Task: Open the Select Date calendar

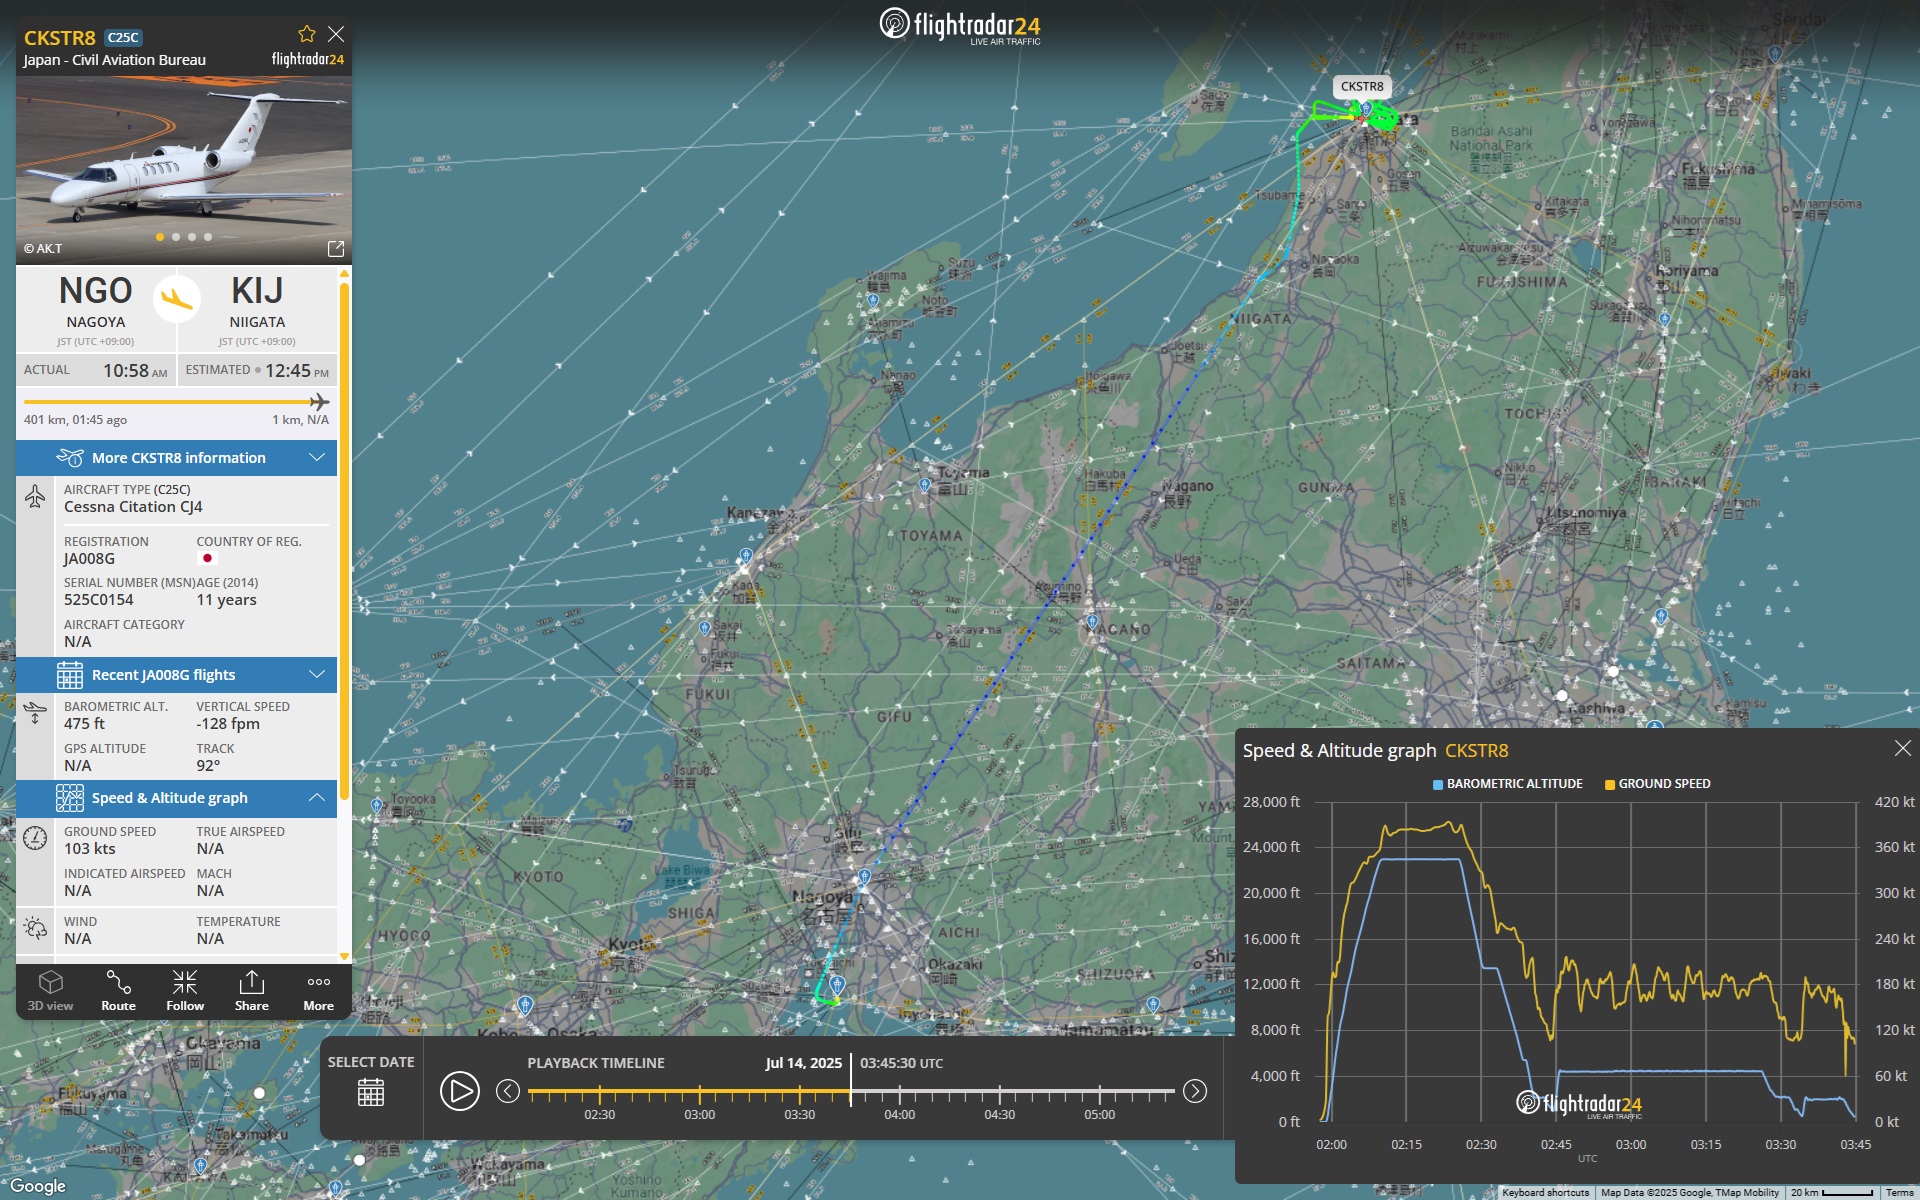Action: 371,1092
